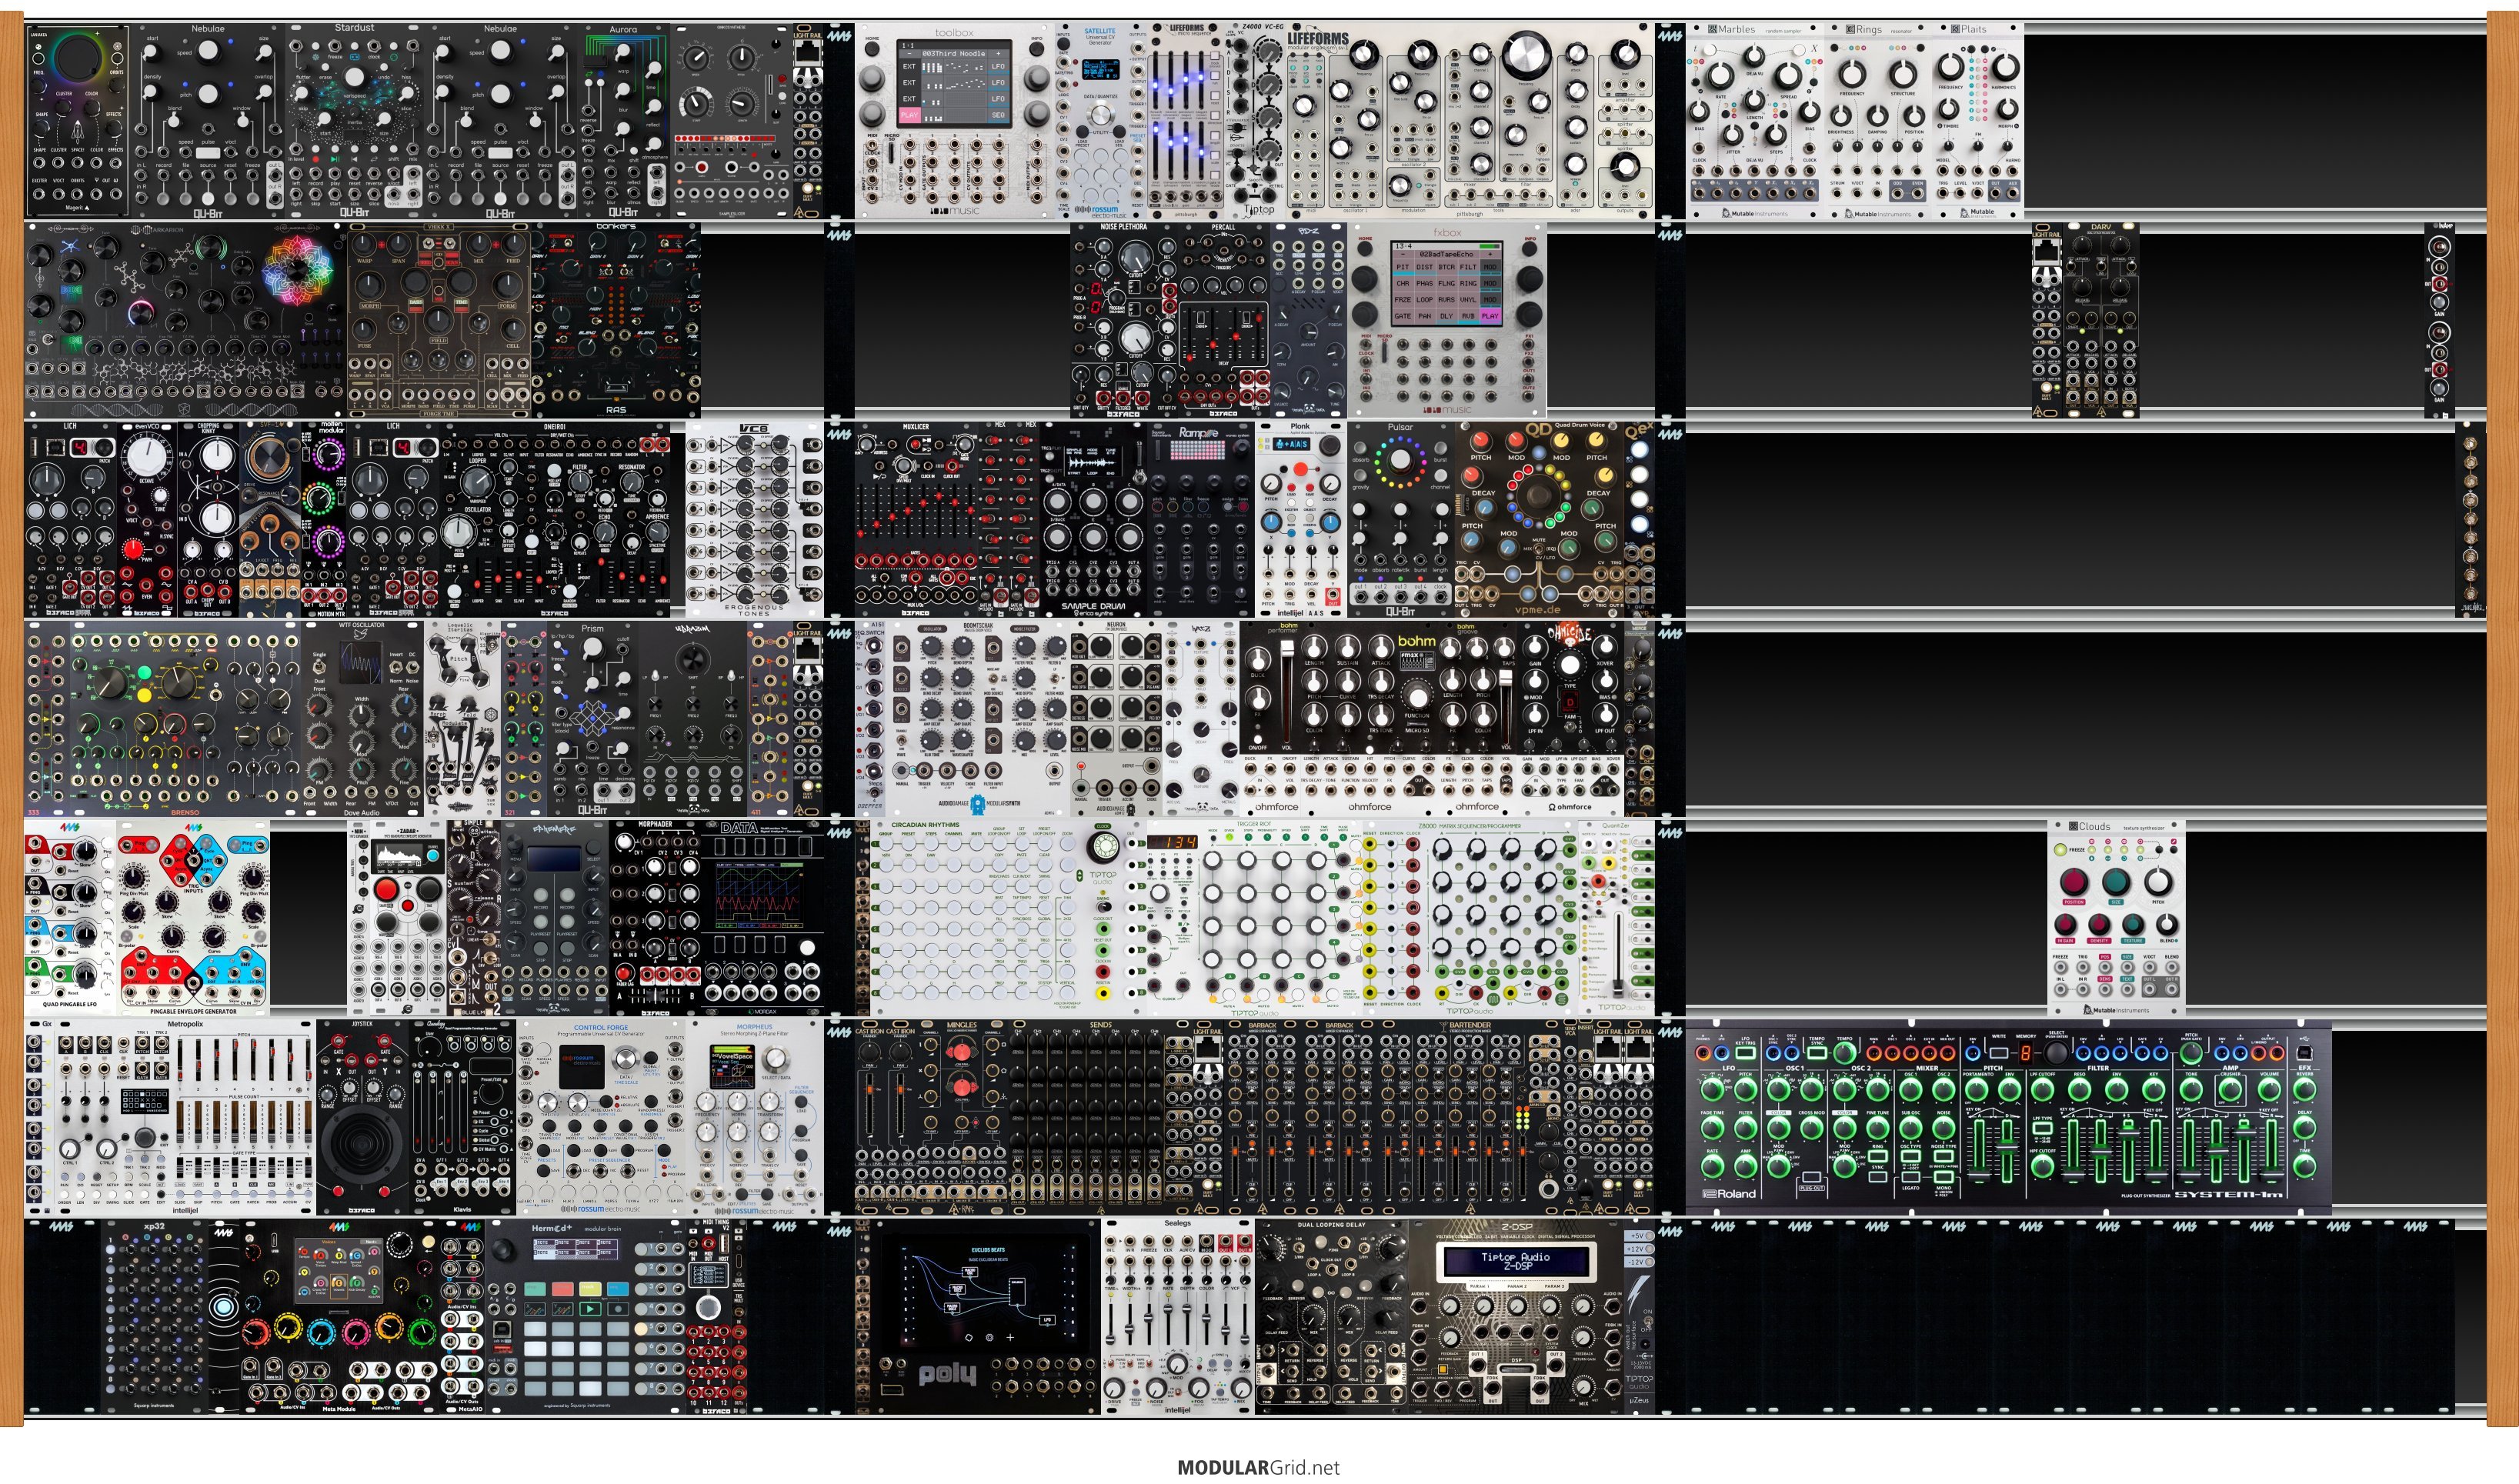Select the Roland System-1m synthesizer

pos(2009,1117)
